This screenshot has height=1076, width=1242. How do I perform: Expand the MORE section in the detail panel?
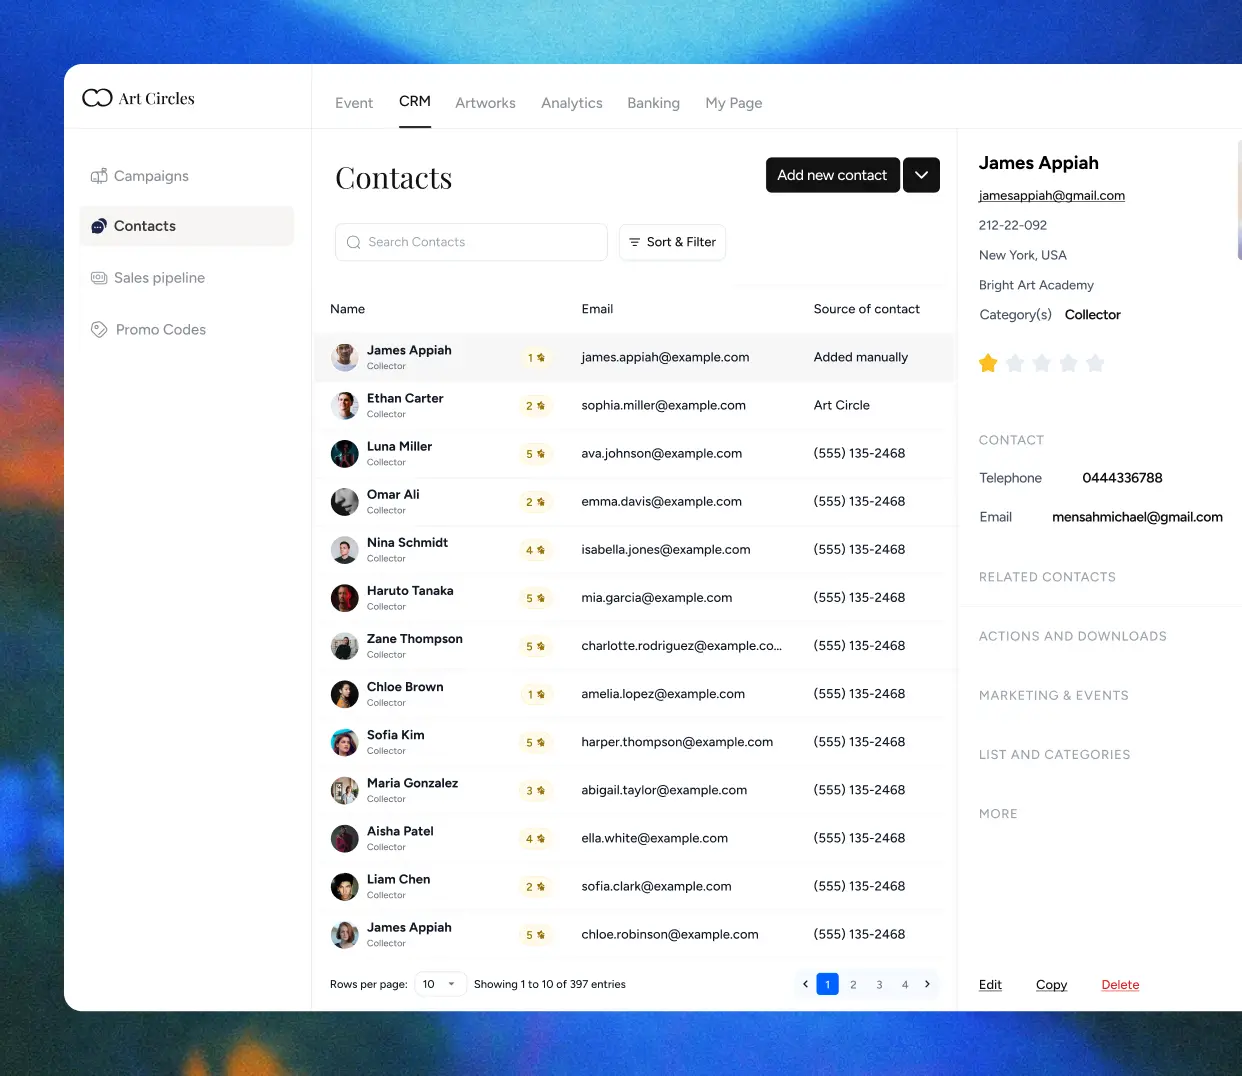tap(998, 813)
